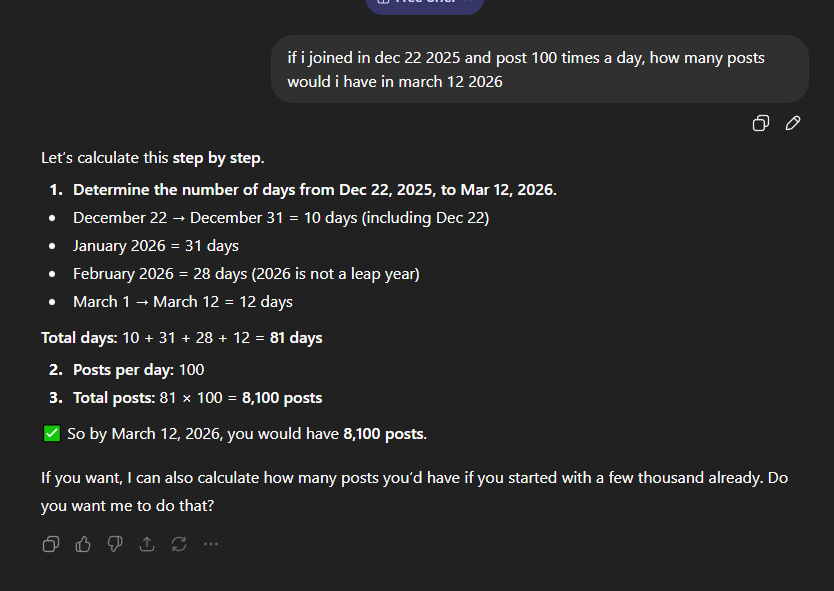Click the "January 2026 = 31 days" bullet
This screenshot has width=834, height=591.
point(155,246)
